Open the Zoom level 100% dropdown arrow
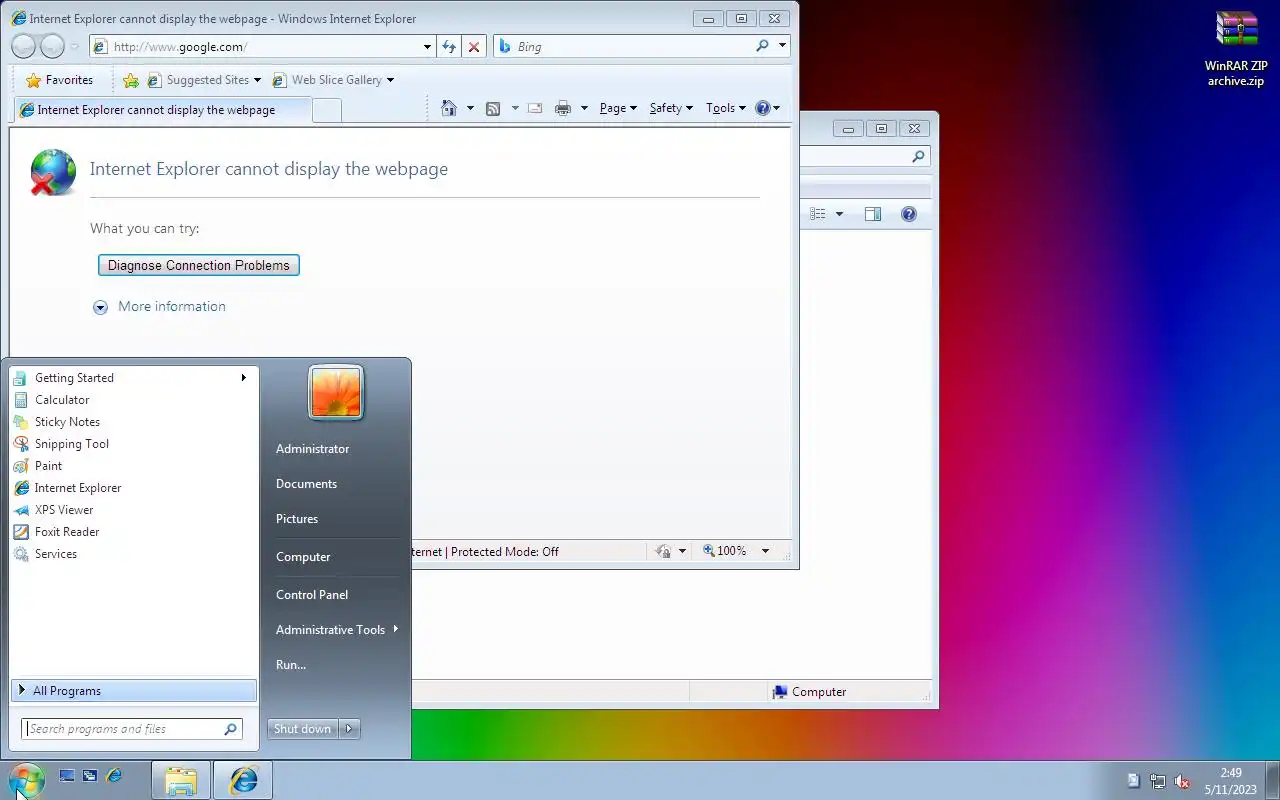1280x800 pixels. click(765, 551)
